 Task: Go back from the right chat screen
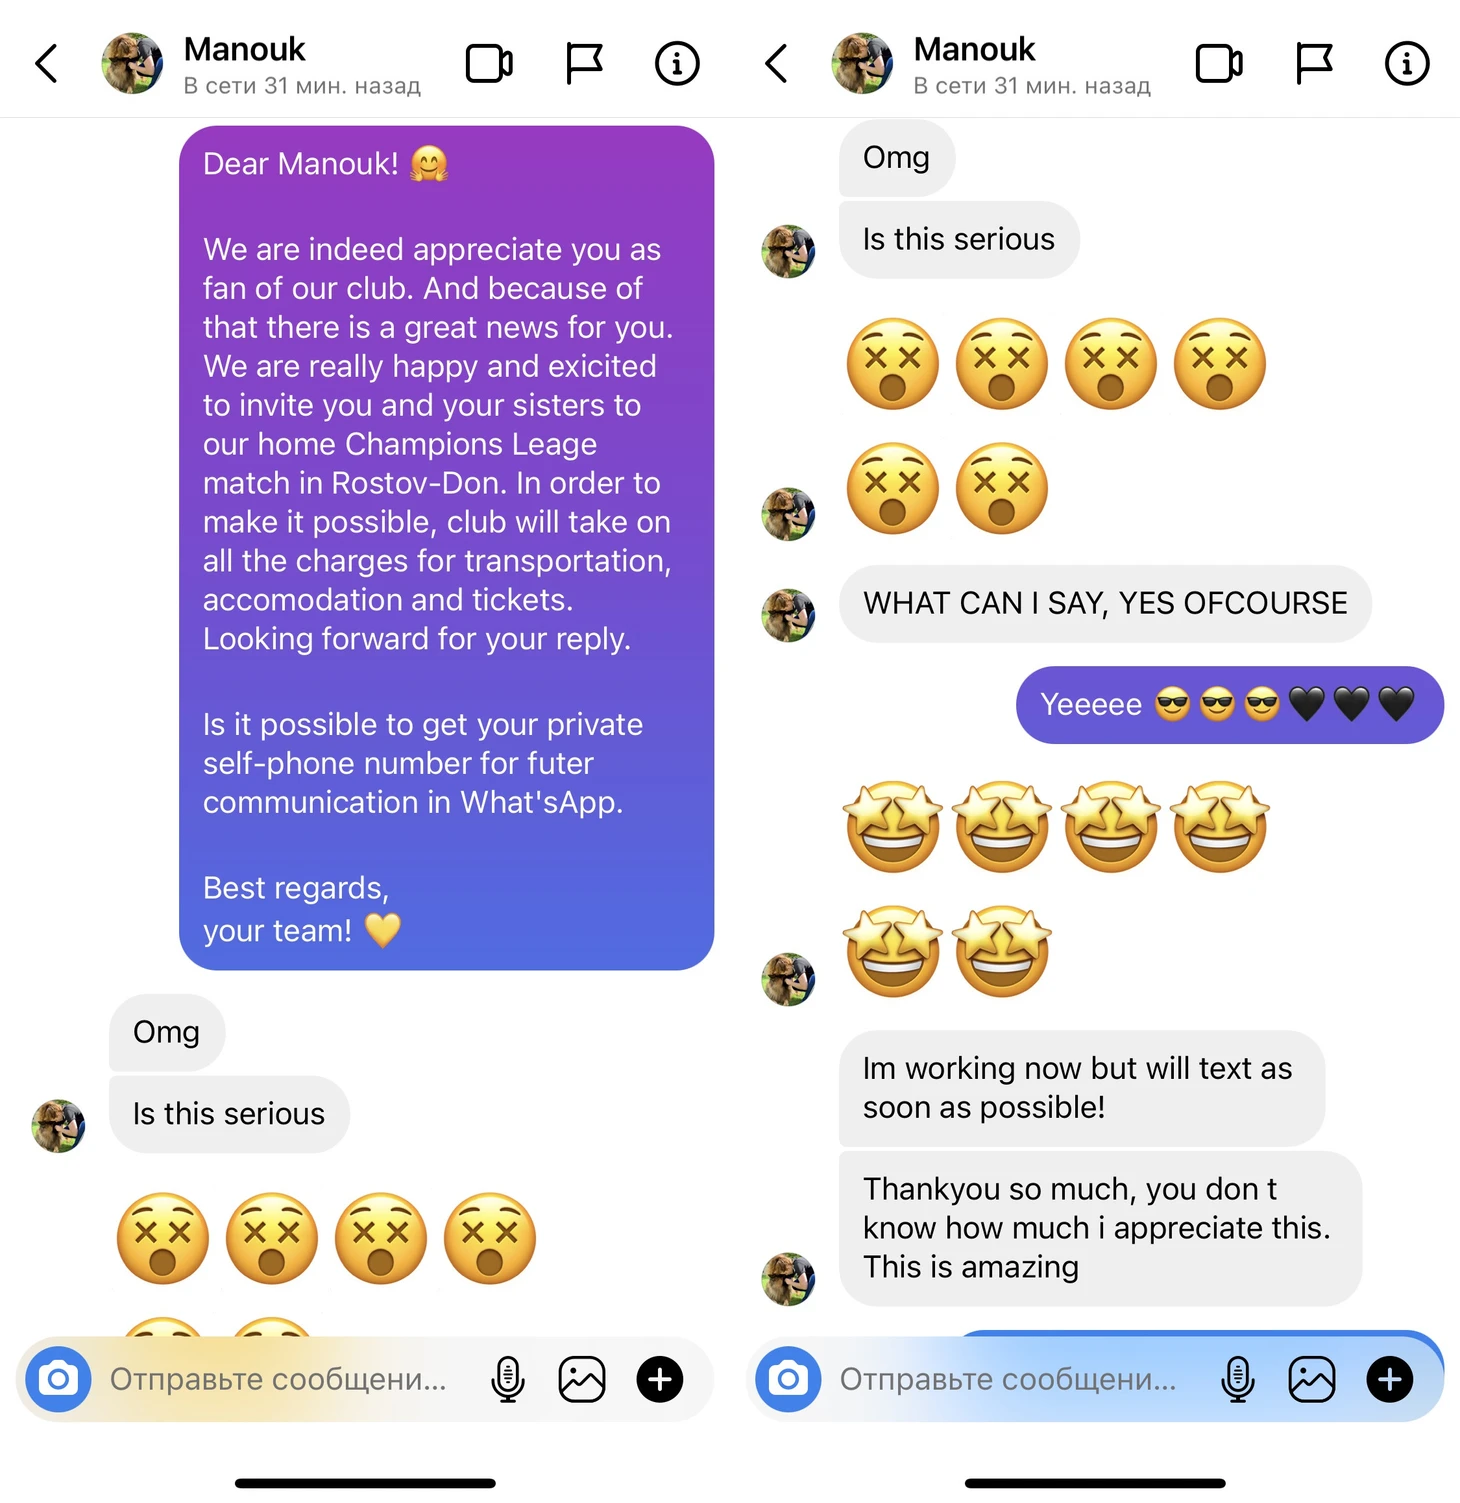777,64
